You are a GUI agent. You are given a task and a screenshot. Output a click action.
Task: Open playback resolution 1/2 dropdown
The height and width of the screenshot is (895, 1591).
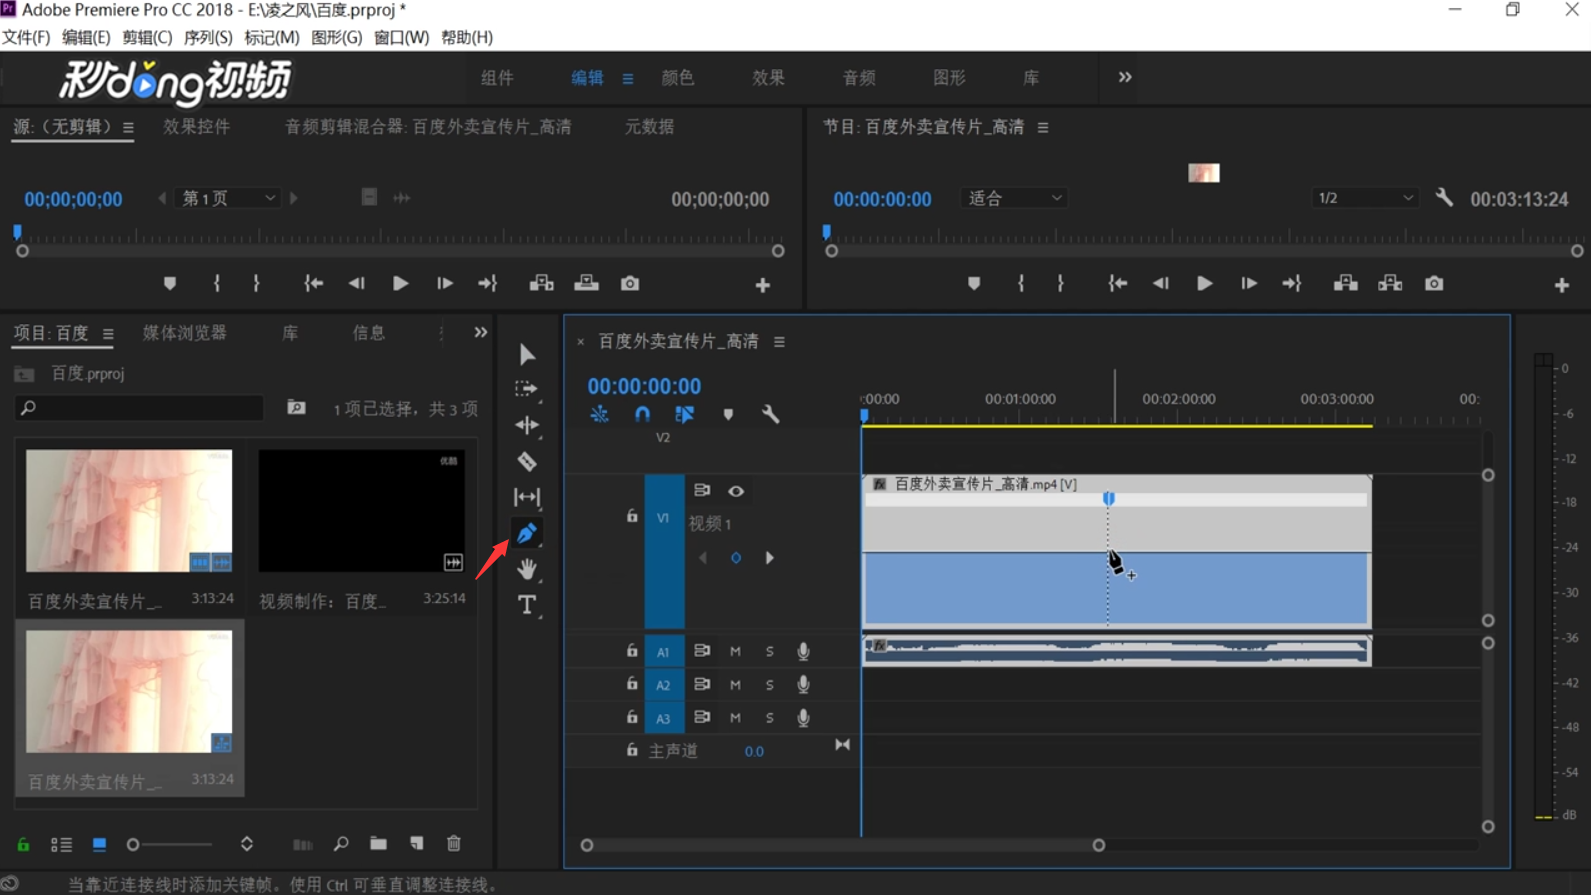click(1365, 198)
